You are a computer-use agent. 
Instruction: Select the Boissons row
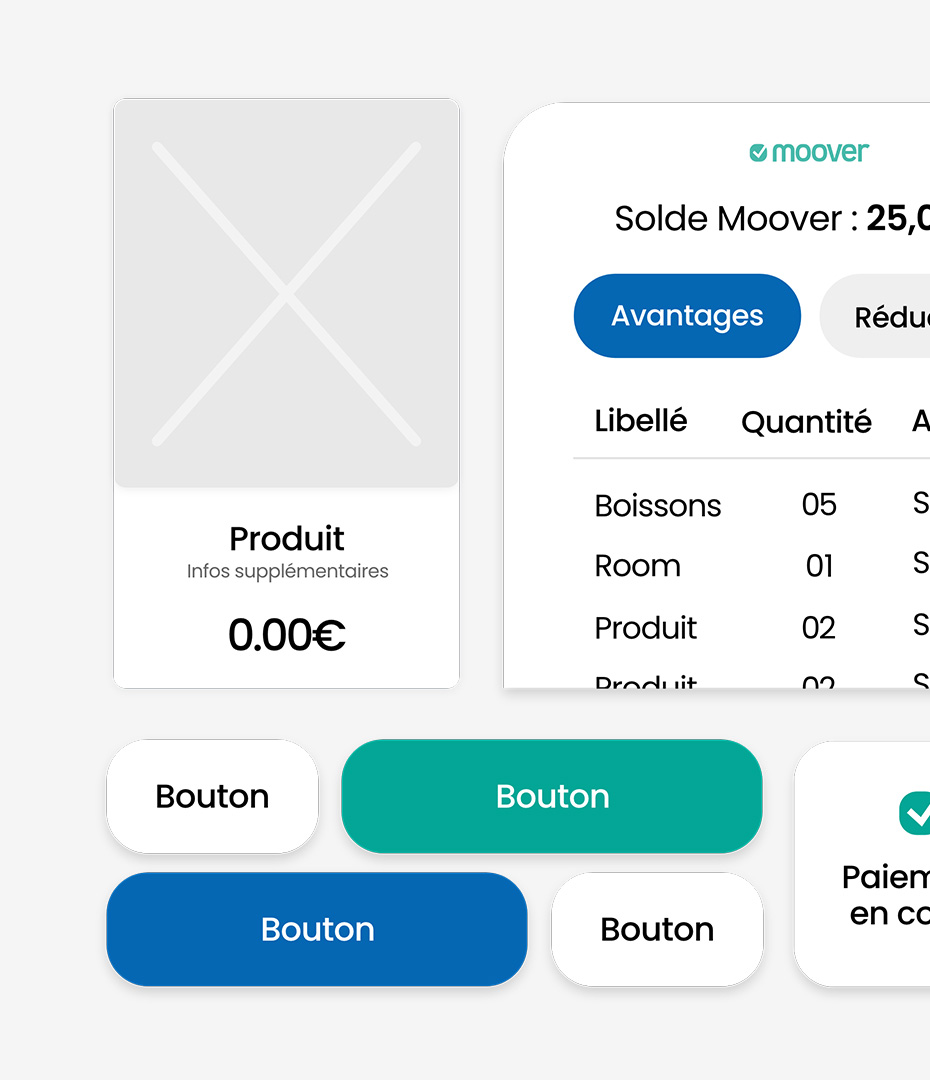point(752,505)
